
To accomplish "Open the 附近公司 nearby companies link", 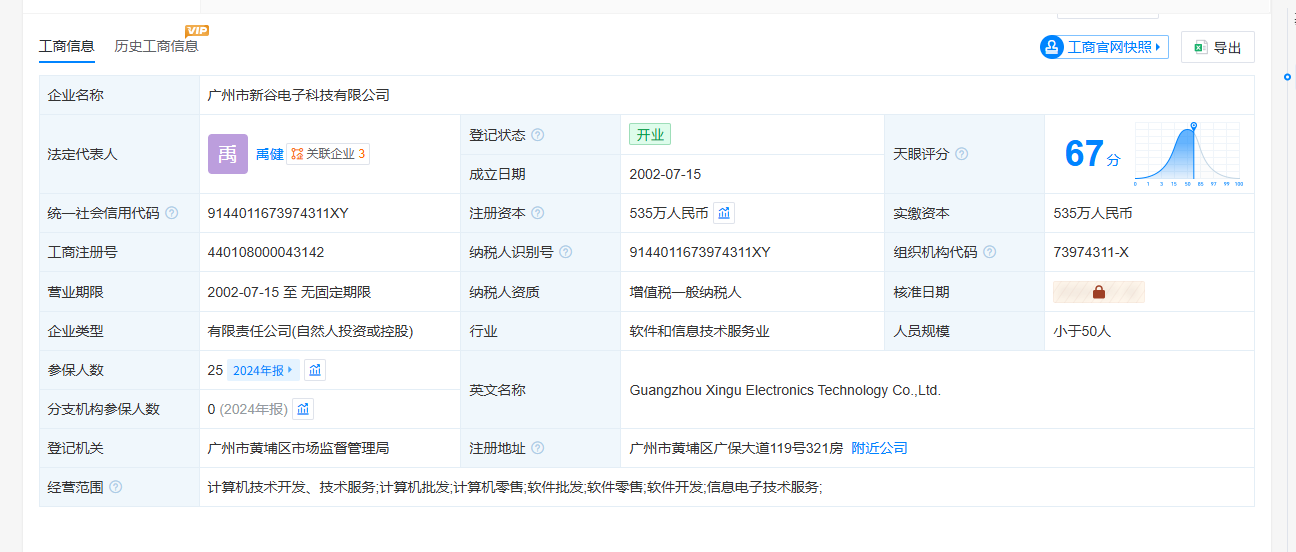I will (x=879, y=448).
